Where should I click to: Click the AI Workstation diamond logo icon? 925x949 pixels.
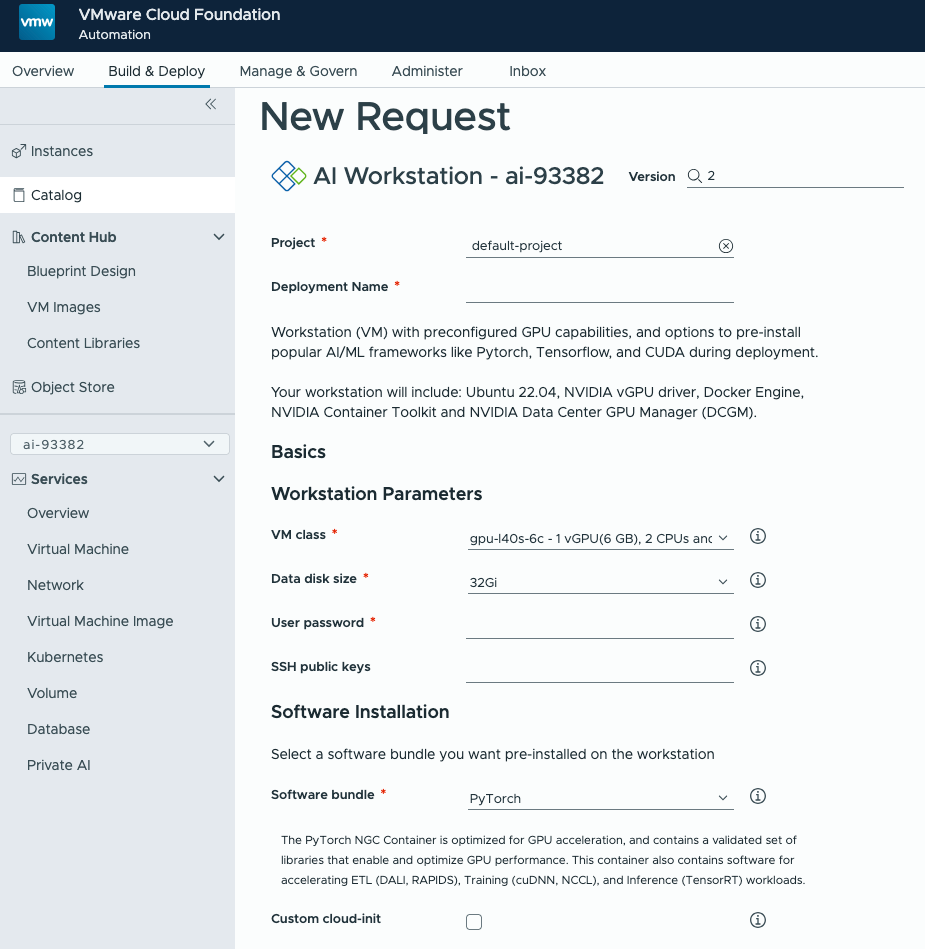coord(289,176)
